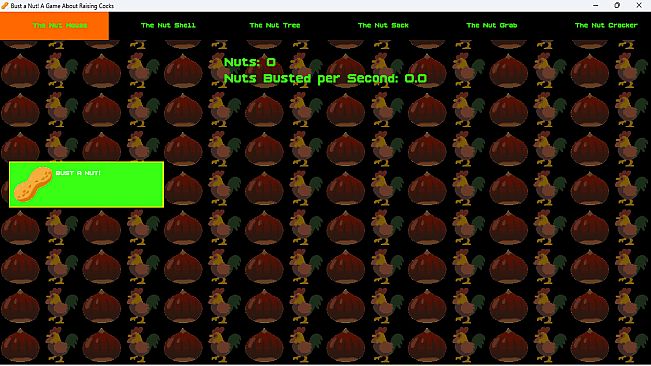The height and width of the screenshot is (366, 651).
Task: Click the Nuts Busted per Second text
Action: 326,78
